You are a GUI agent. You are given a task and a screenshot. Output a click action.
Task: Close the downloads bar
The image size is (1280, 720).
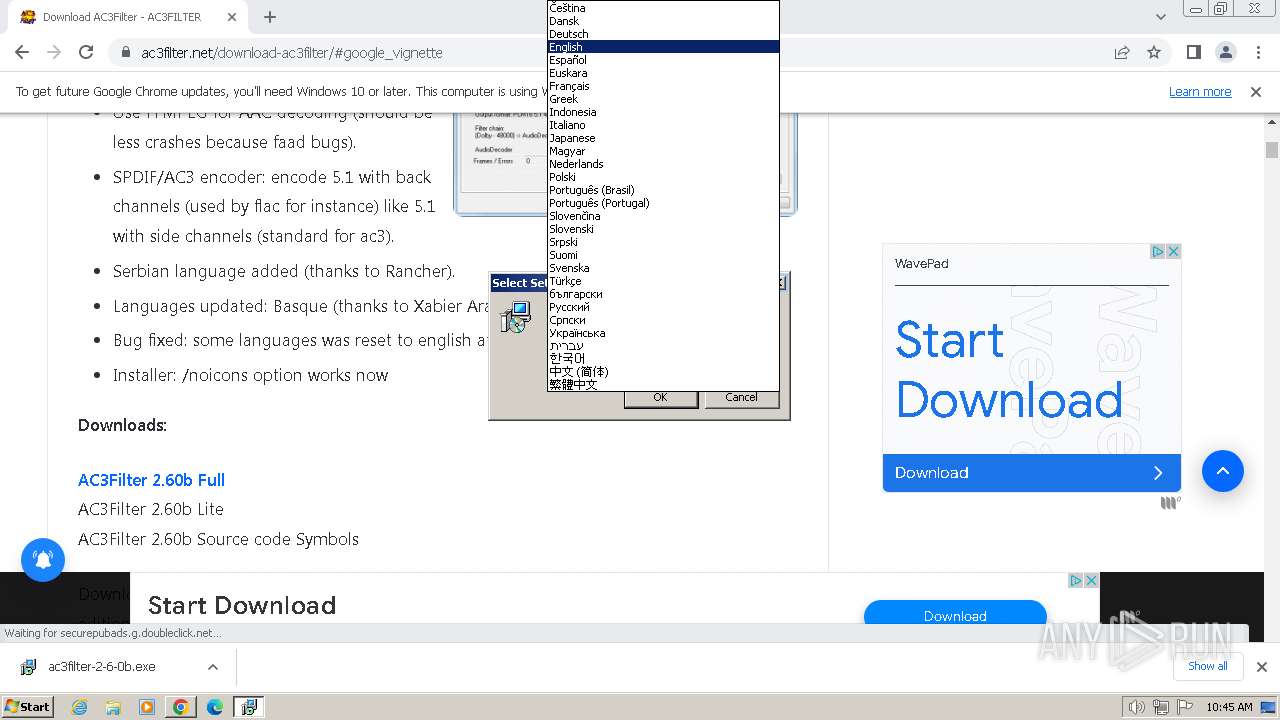pos(1261,667)
